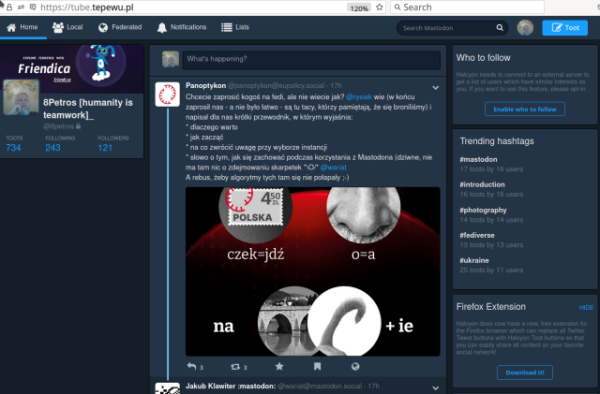This screenshot has width=600, height=394.
Task: Click the Notifications bell icon
Action: point(162,28)
